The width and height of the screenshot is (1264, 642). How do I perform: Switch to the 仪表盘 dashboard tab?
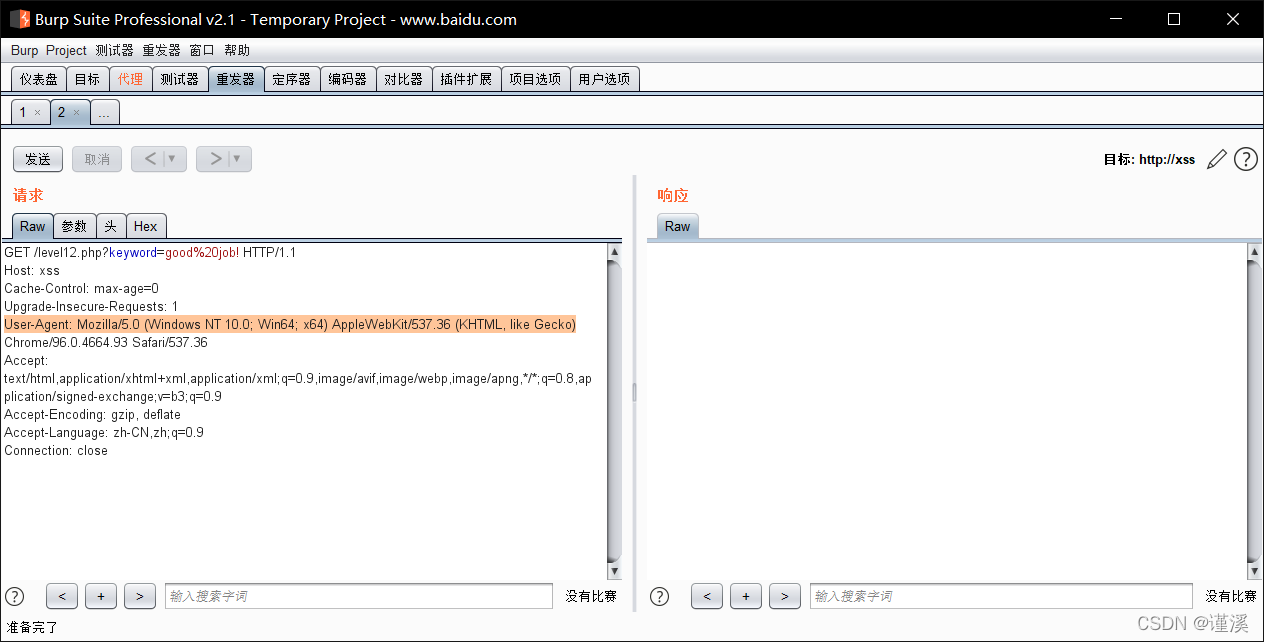pyautogui.click(x=39, y=79)
